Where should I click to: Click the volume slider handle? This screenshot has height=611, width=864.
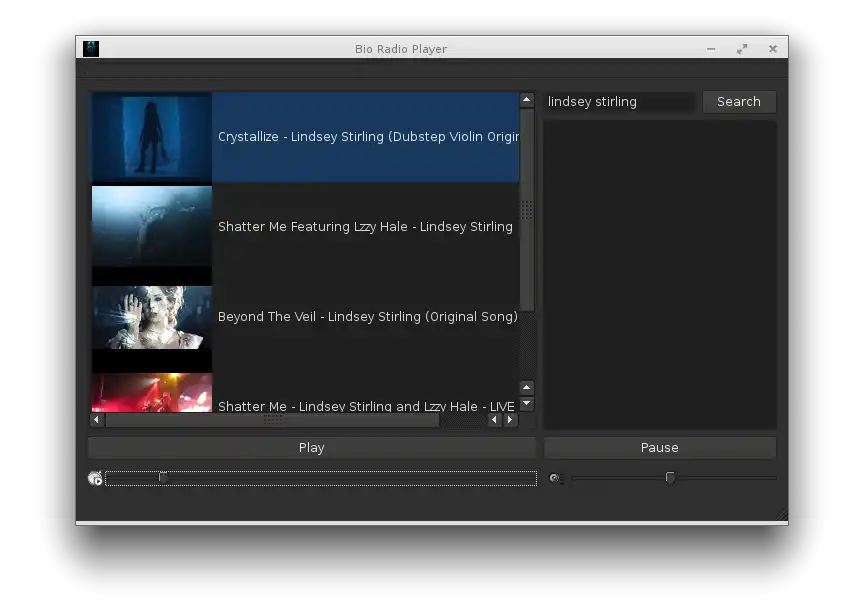pos(670,478)
